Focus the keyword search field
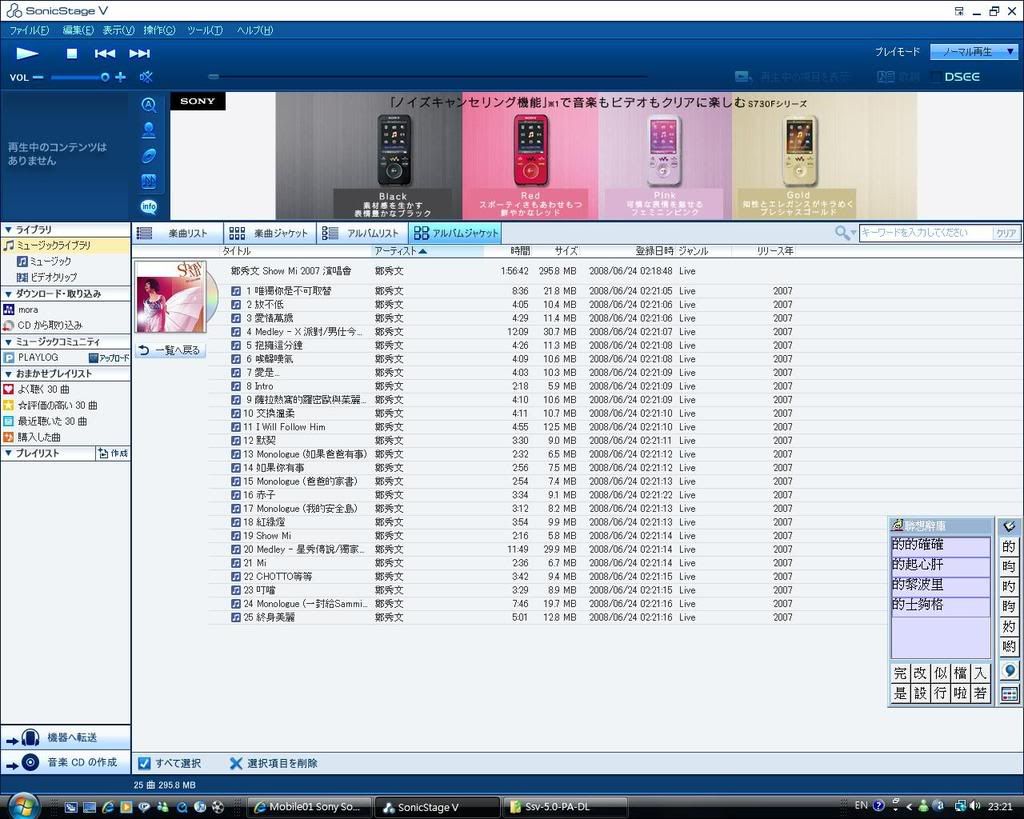 tap(925, 233)
